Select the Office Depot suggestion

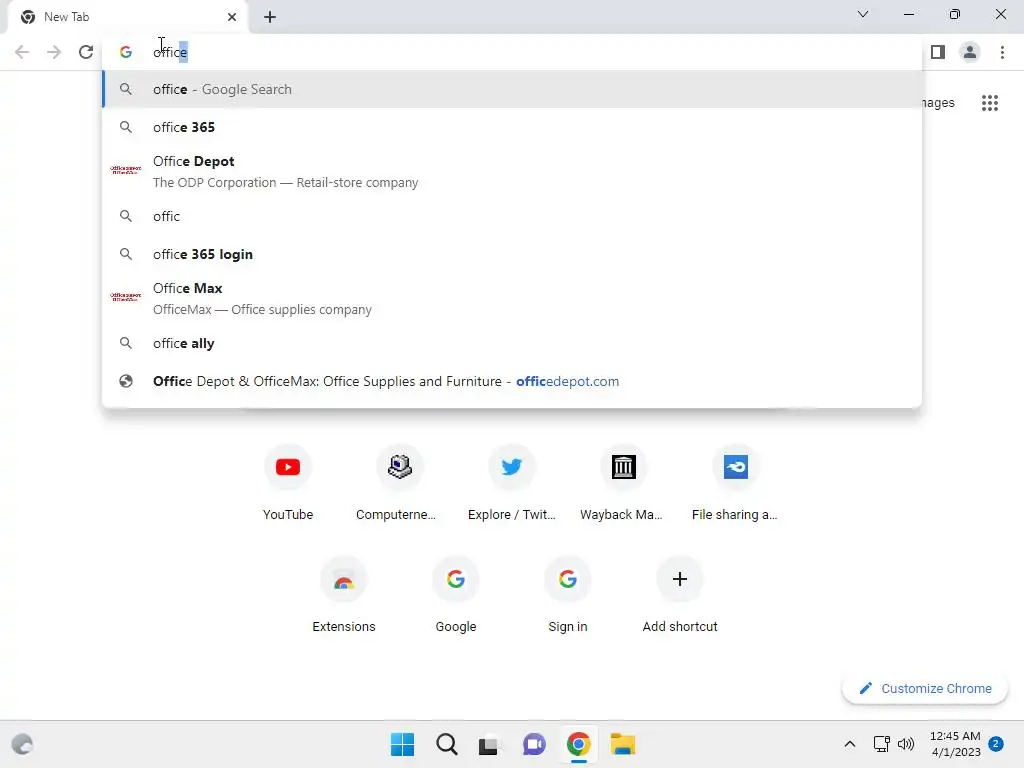[x=512, y=172]
